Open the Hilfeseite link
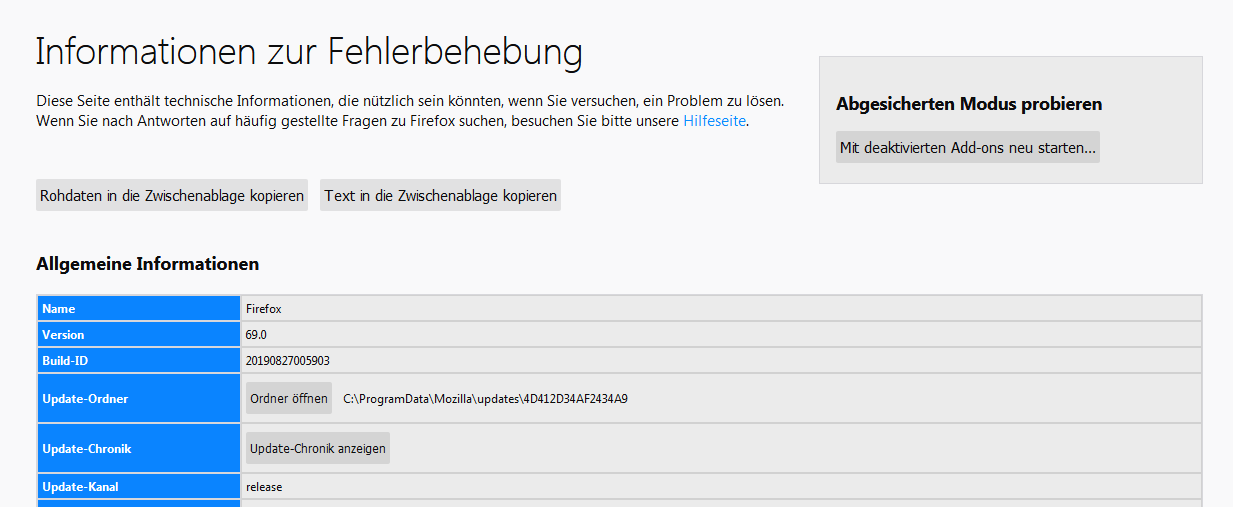 714,121
